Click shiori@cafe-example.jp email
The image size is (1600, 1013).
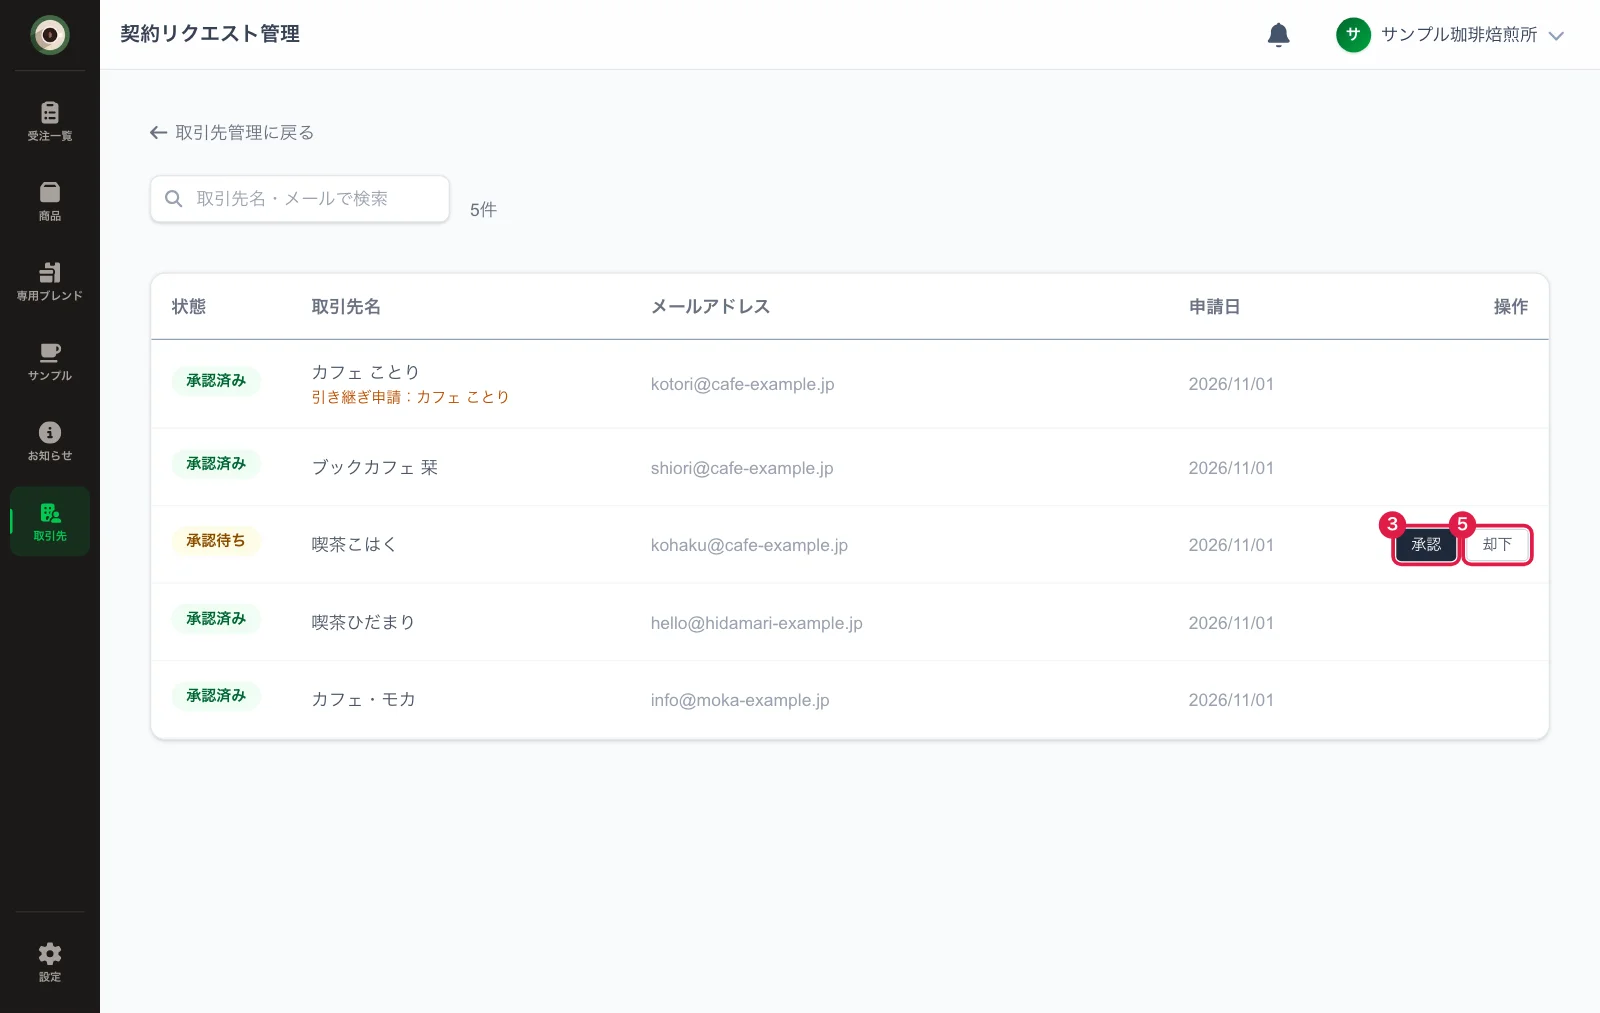point(742,468)
